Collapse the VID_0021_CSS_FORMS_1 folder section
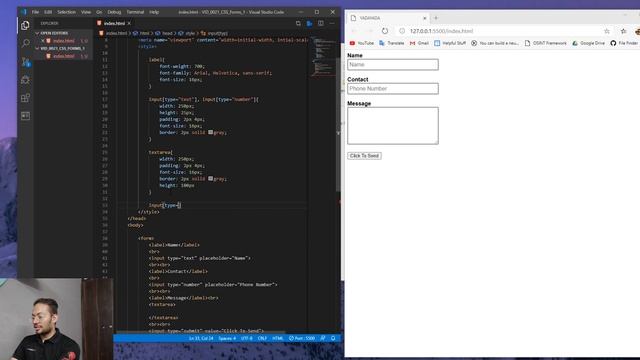The image size is (640, 360). coord(61,49)
